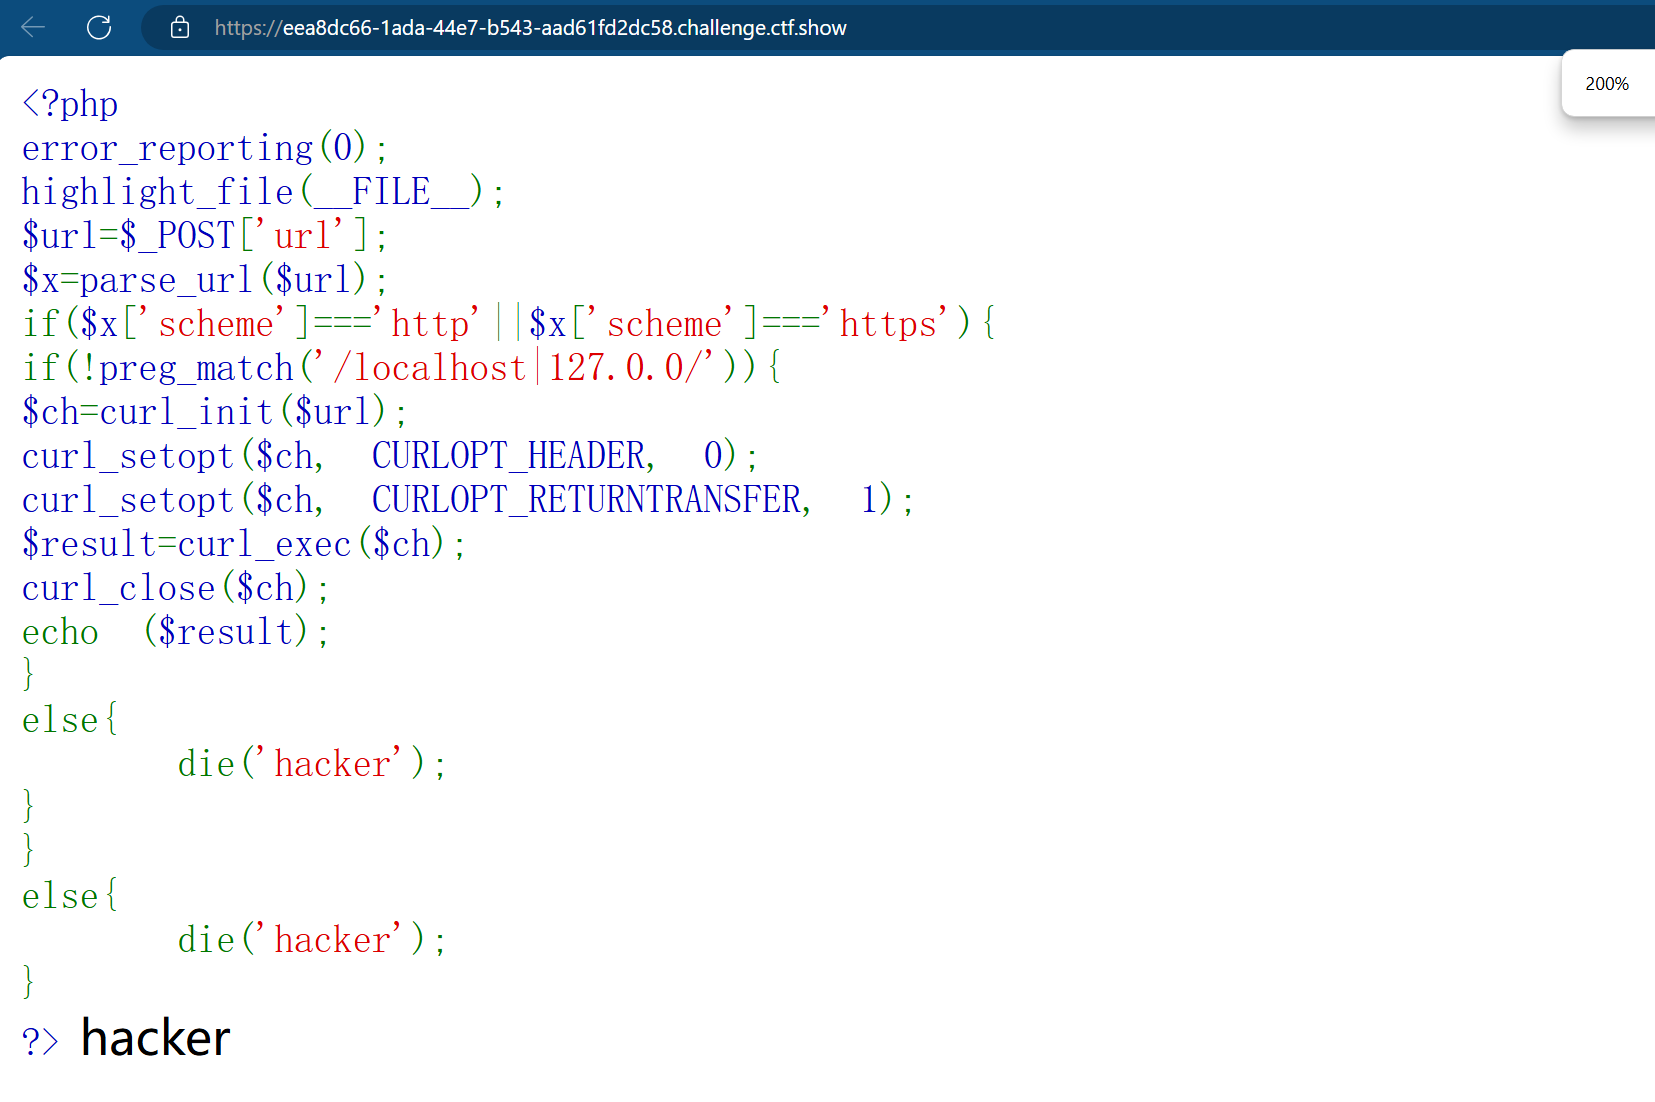Click the '<?php' opening tag text
Screen dimensions: 1655x1102
(70, 104)
